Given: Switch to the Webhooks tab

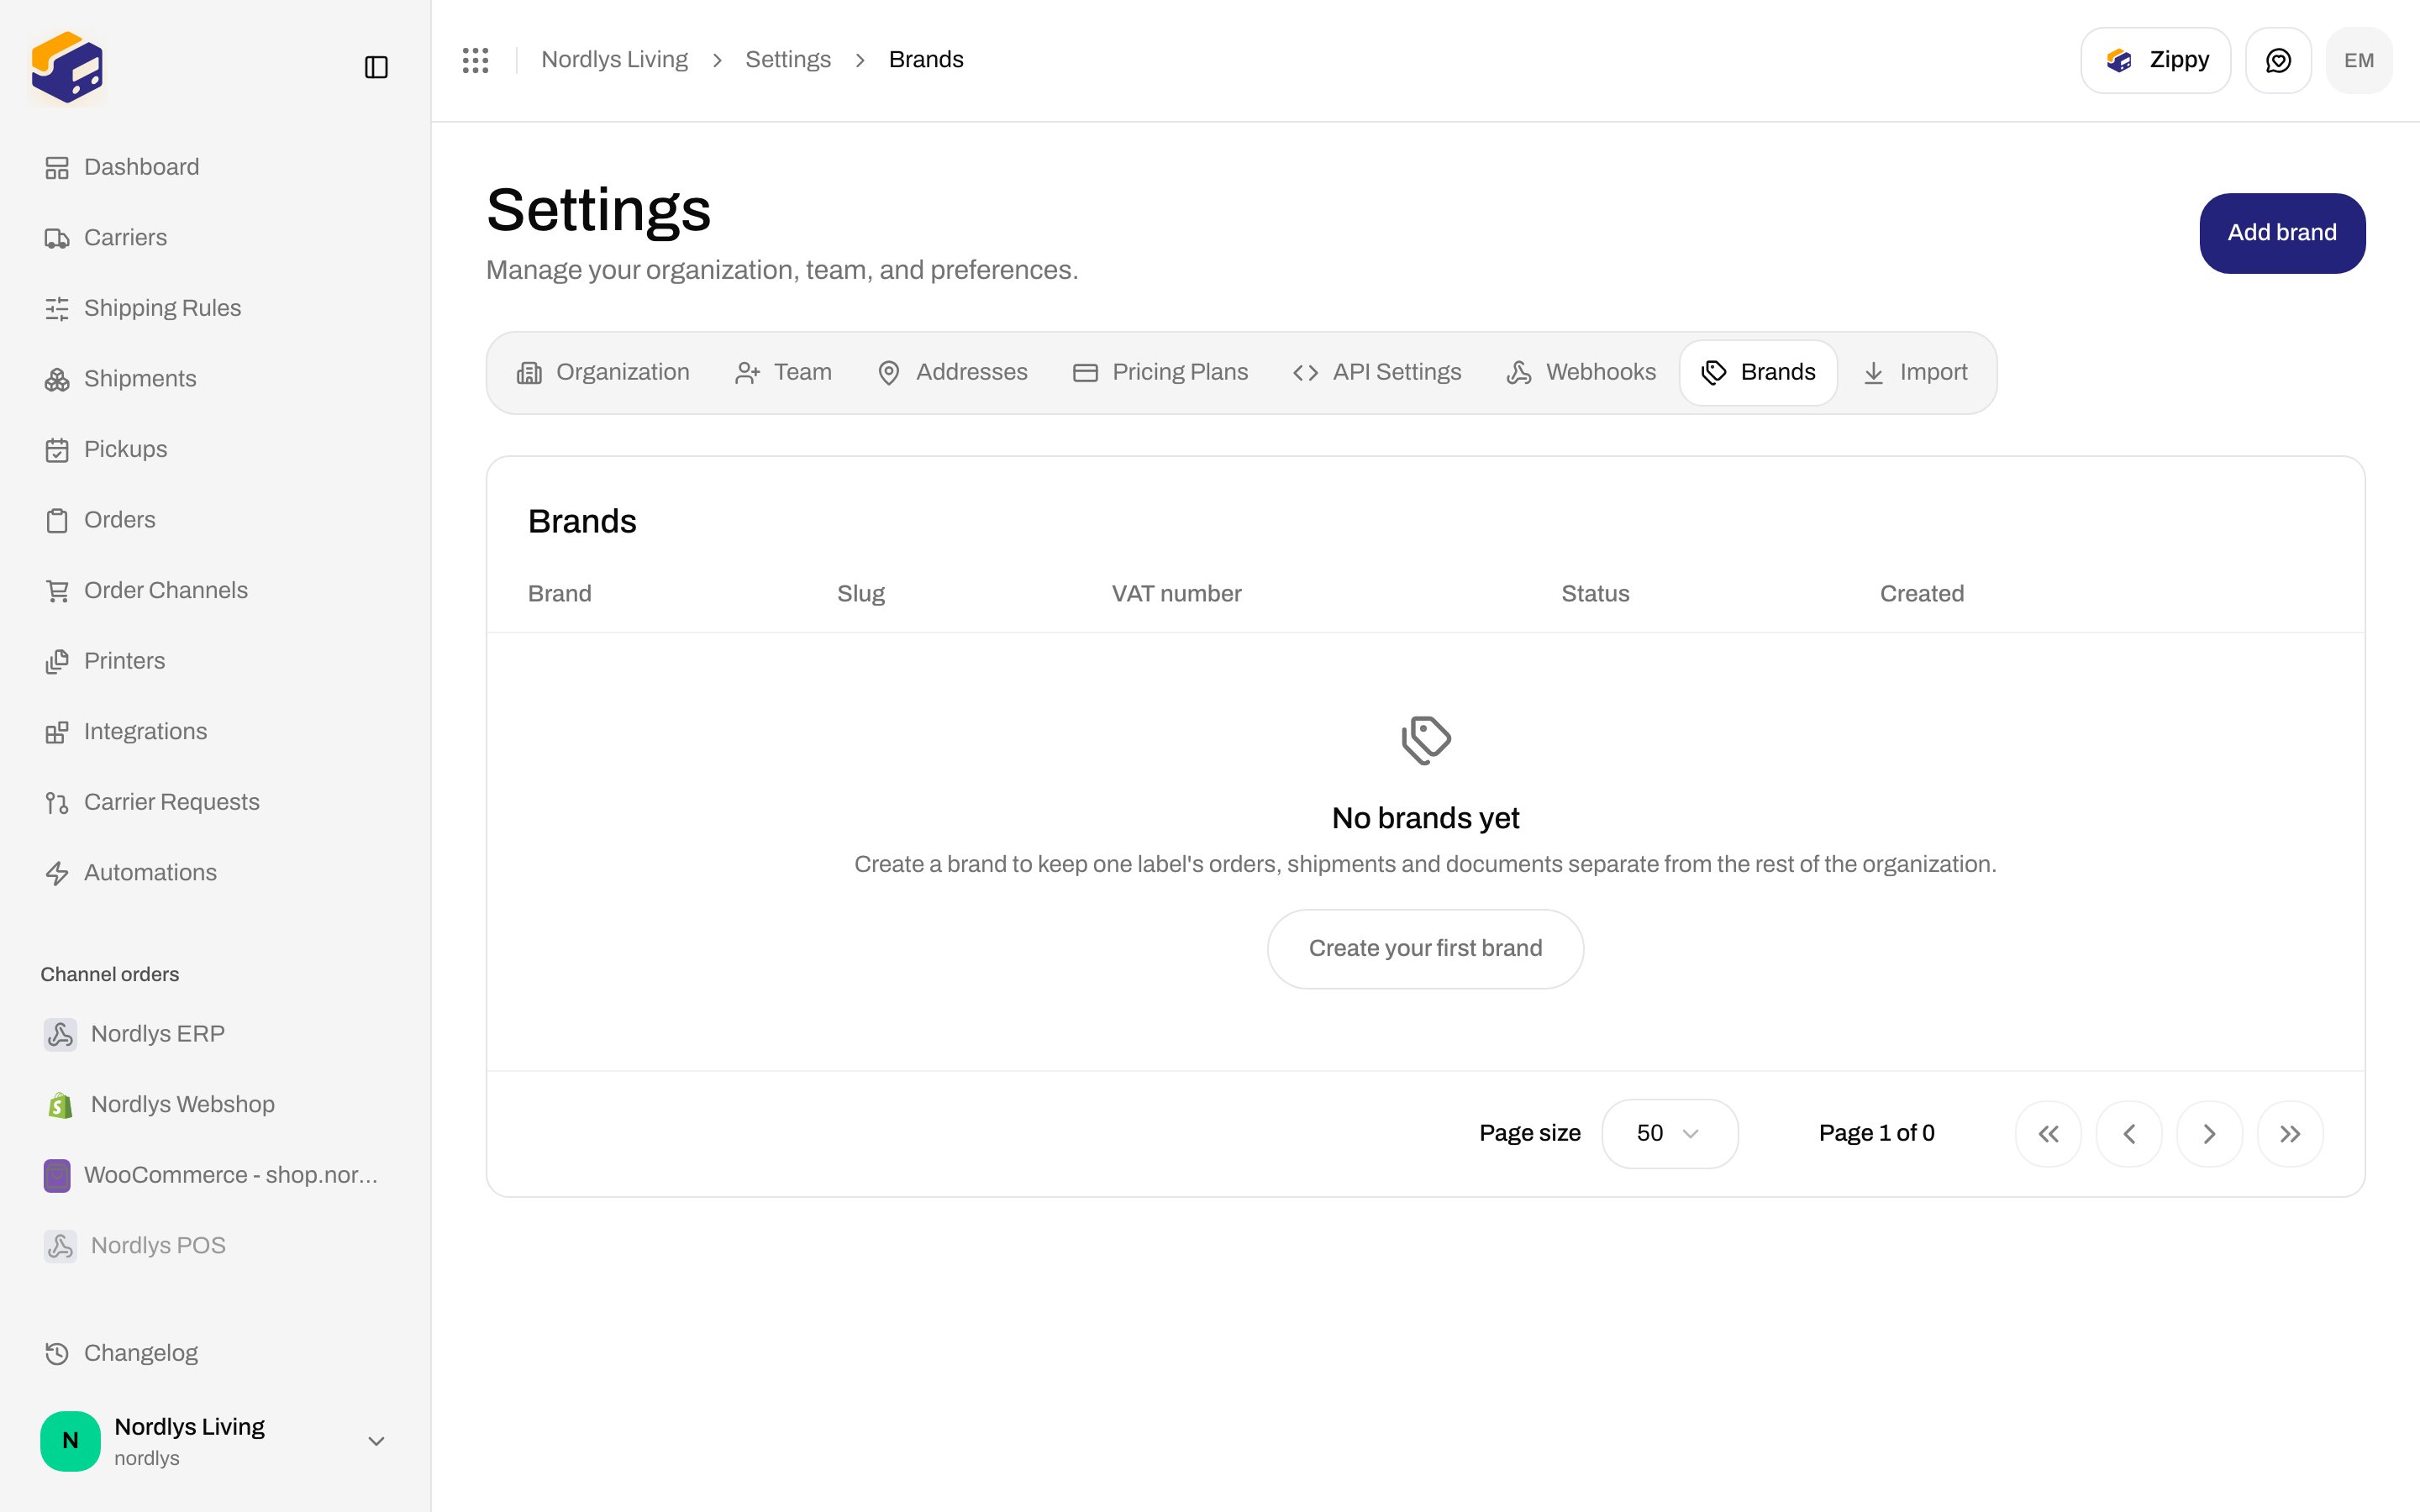Looking at the screenshot, I should (1581, 373).
